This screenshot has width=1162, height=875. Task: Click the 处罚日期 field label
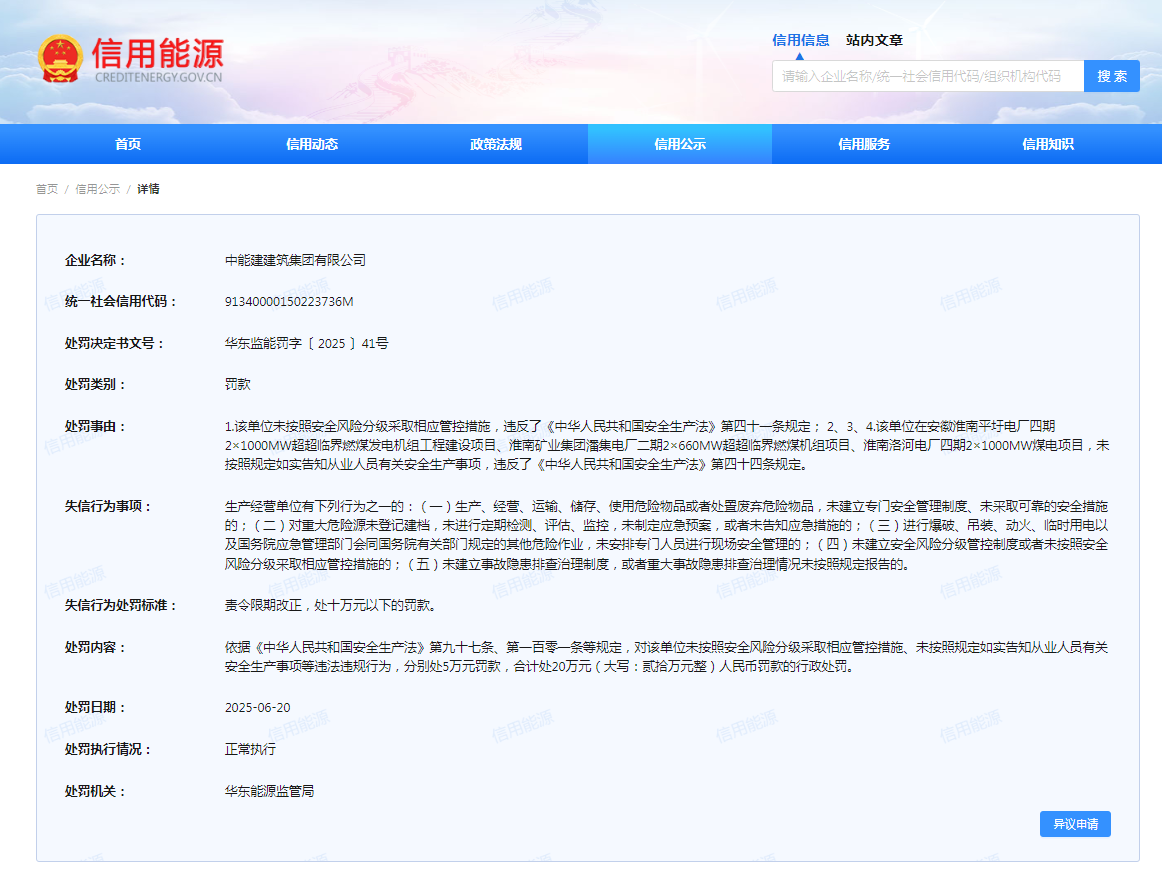pyautogui.click(x=96, y=708)
